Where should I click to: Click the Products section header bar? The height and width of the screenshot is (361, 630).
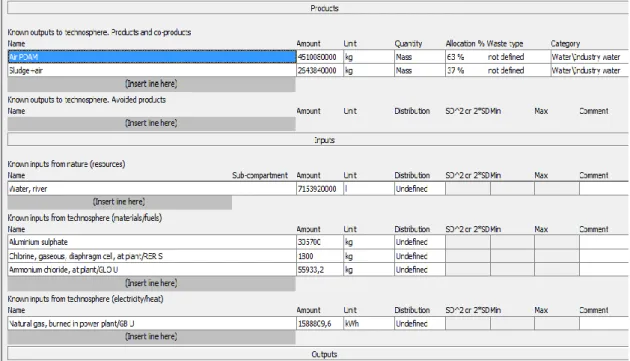click(318, 8)
